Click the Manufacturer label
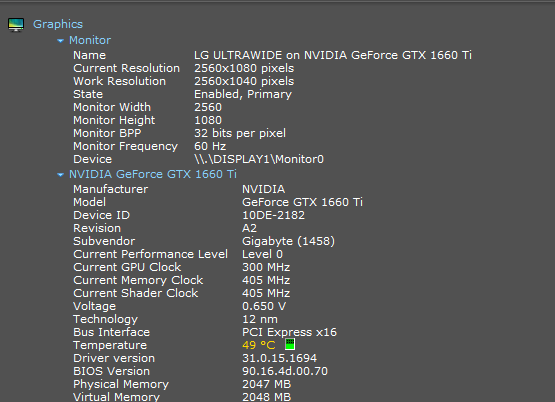 click(110, 189)
